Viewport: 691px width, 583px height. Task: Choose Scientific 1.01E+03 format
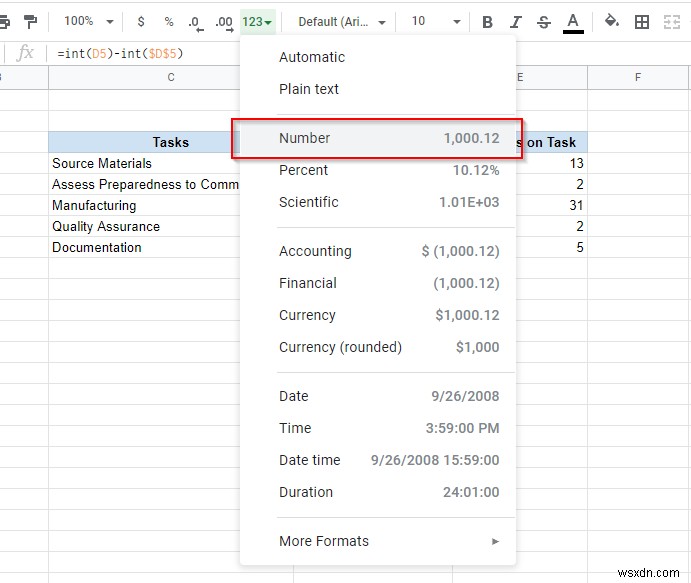(x=378, y=202)
